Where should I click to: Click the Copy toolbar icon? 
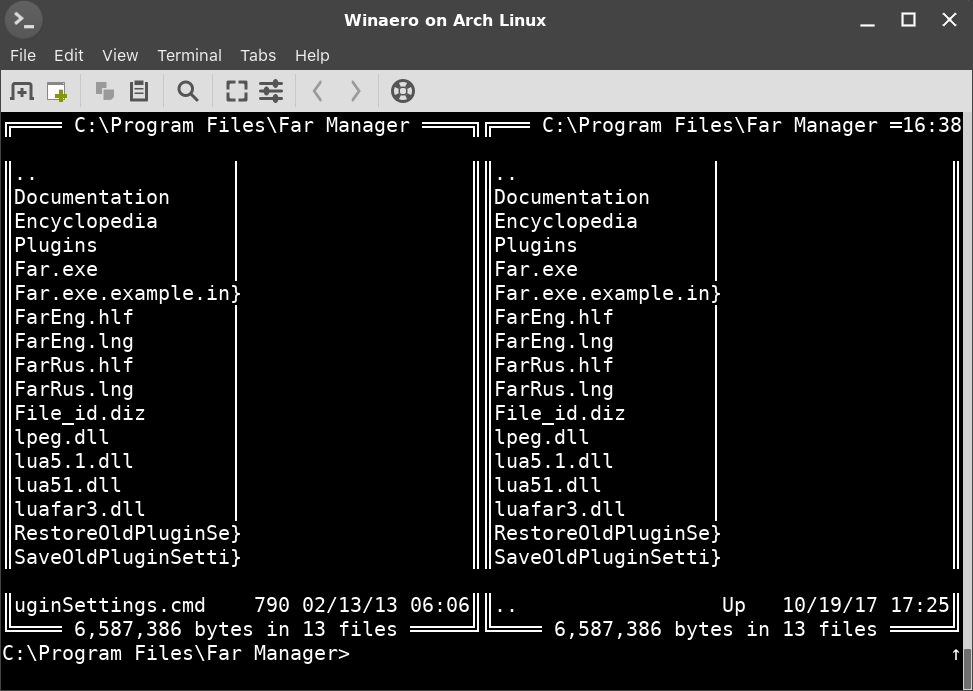(104, 91)
